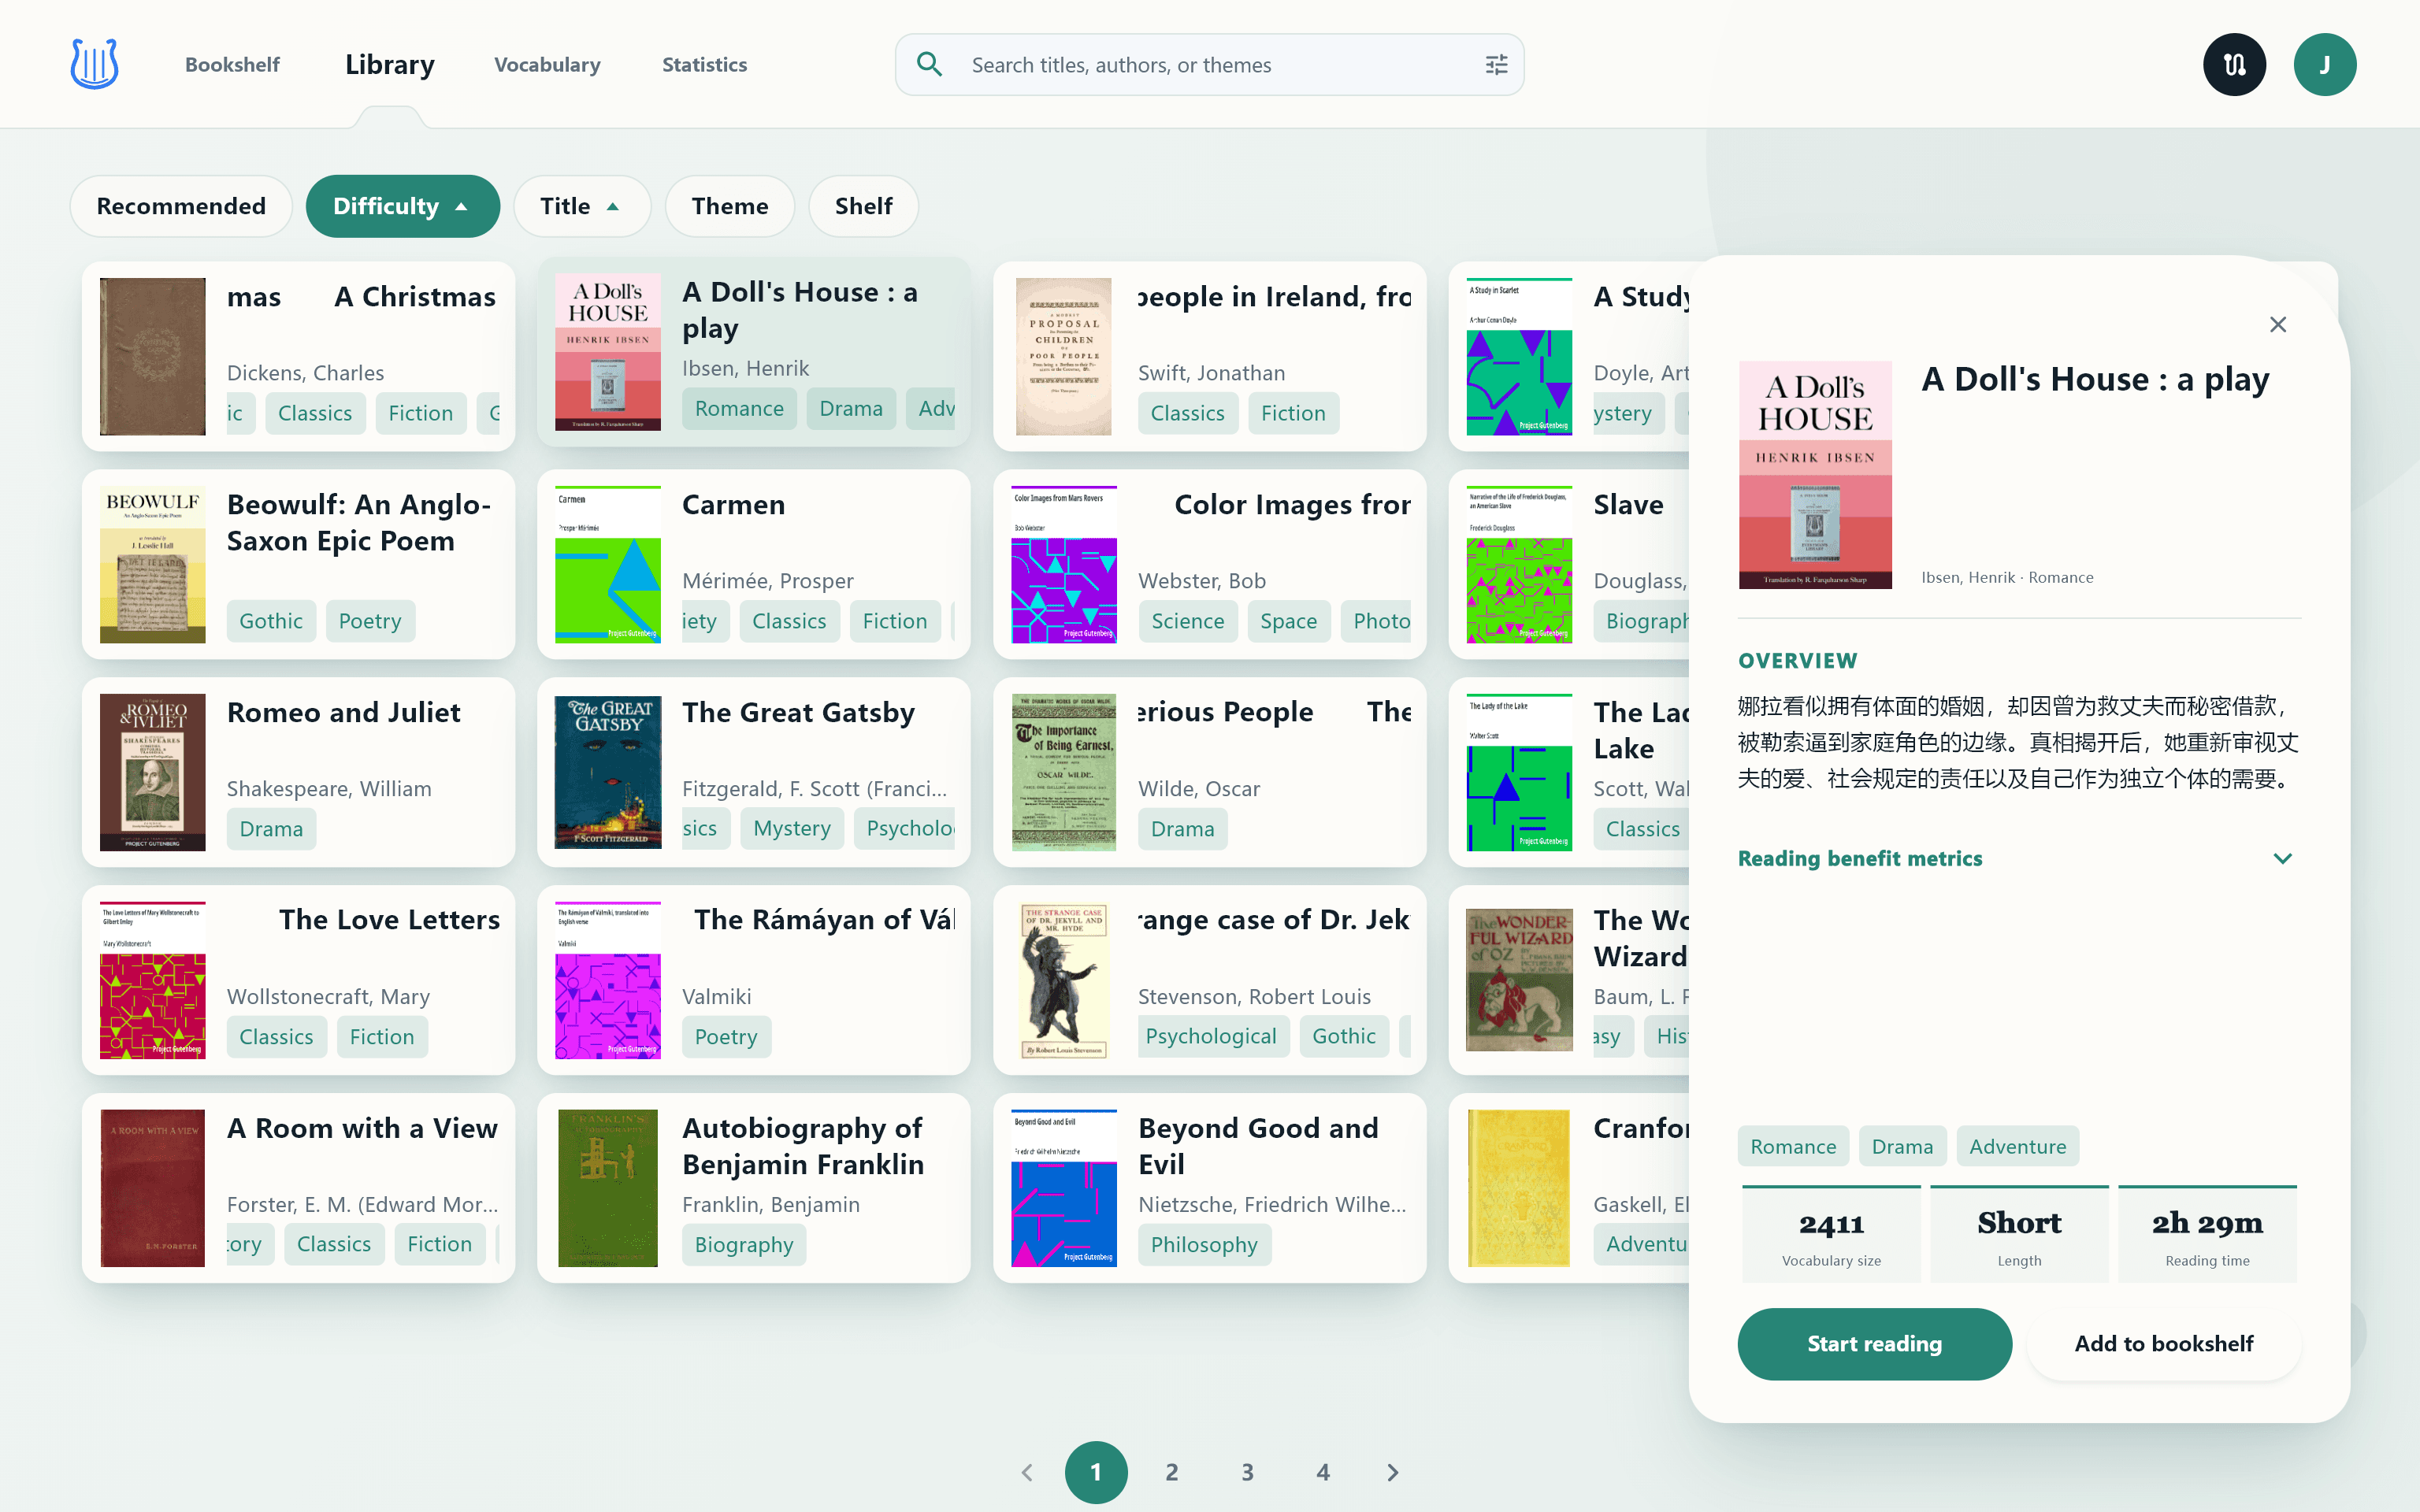
Task: Open A Room with a View title
Action: [362, 1128]
